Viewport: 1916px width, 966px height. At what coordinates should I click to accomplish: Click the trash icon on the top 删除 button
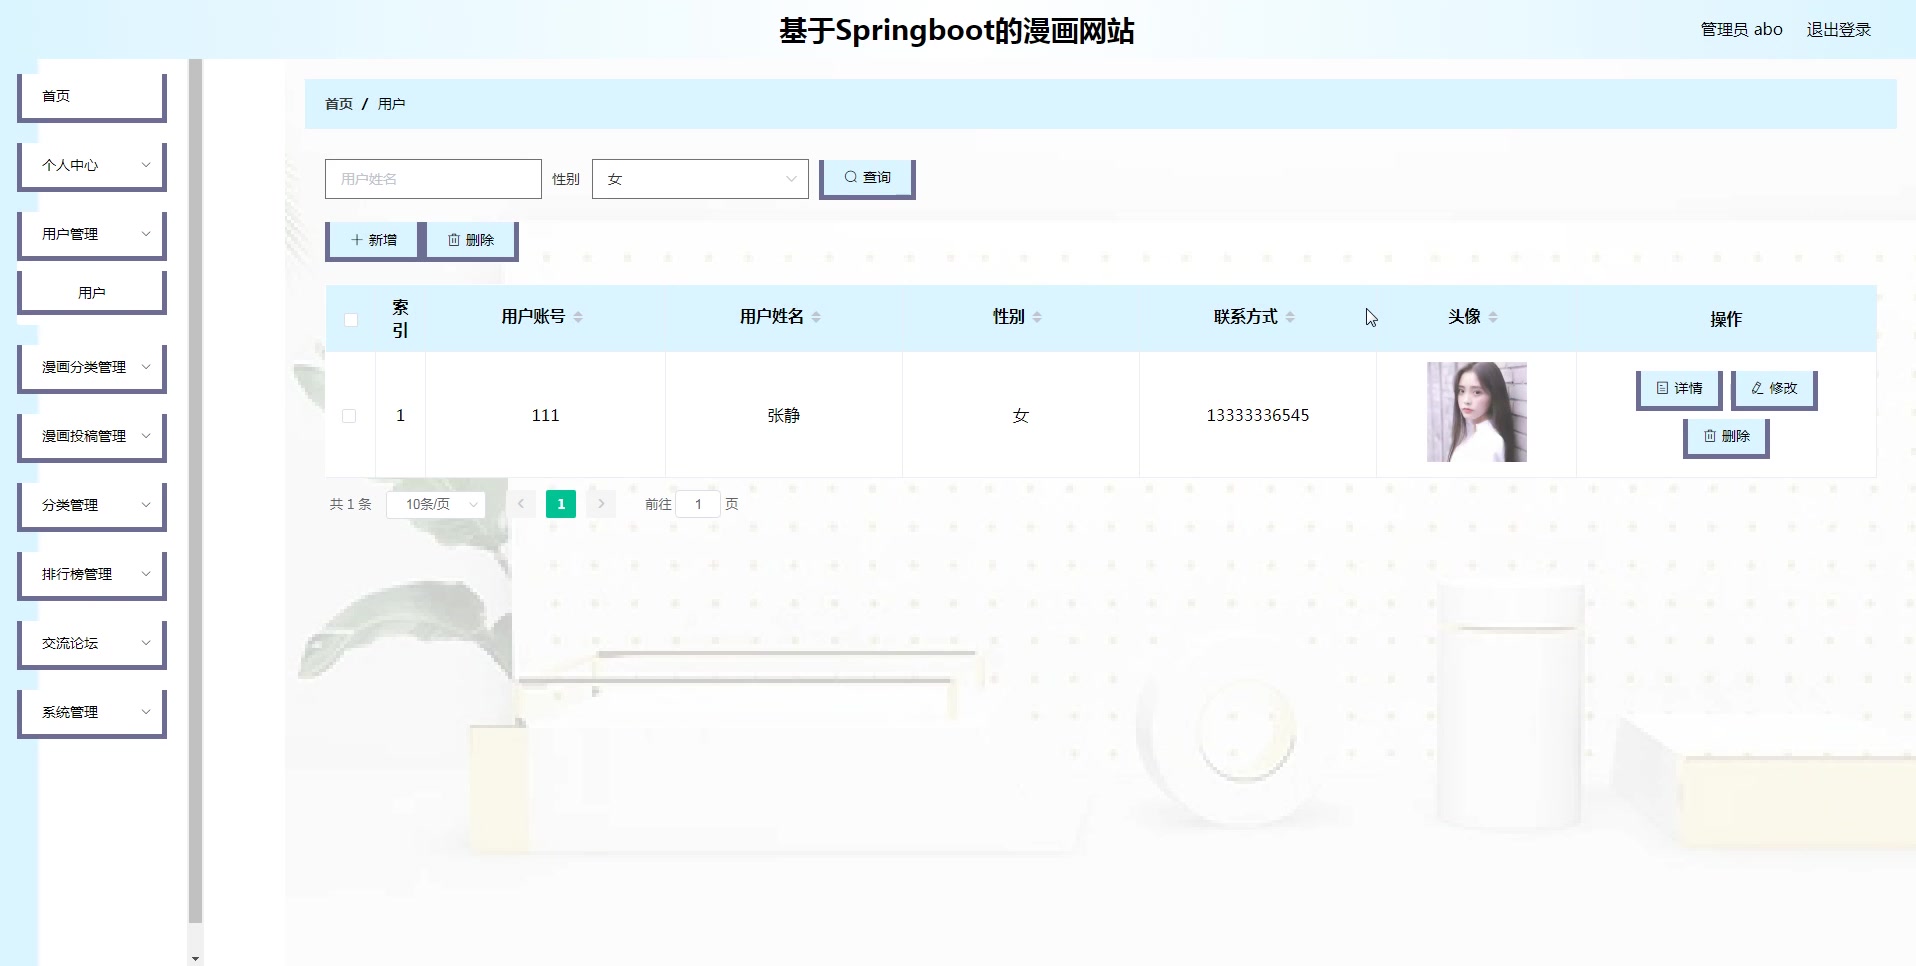[453, 240]
